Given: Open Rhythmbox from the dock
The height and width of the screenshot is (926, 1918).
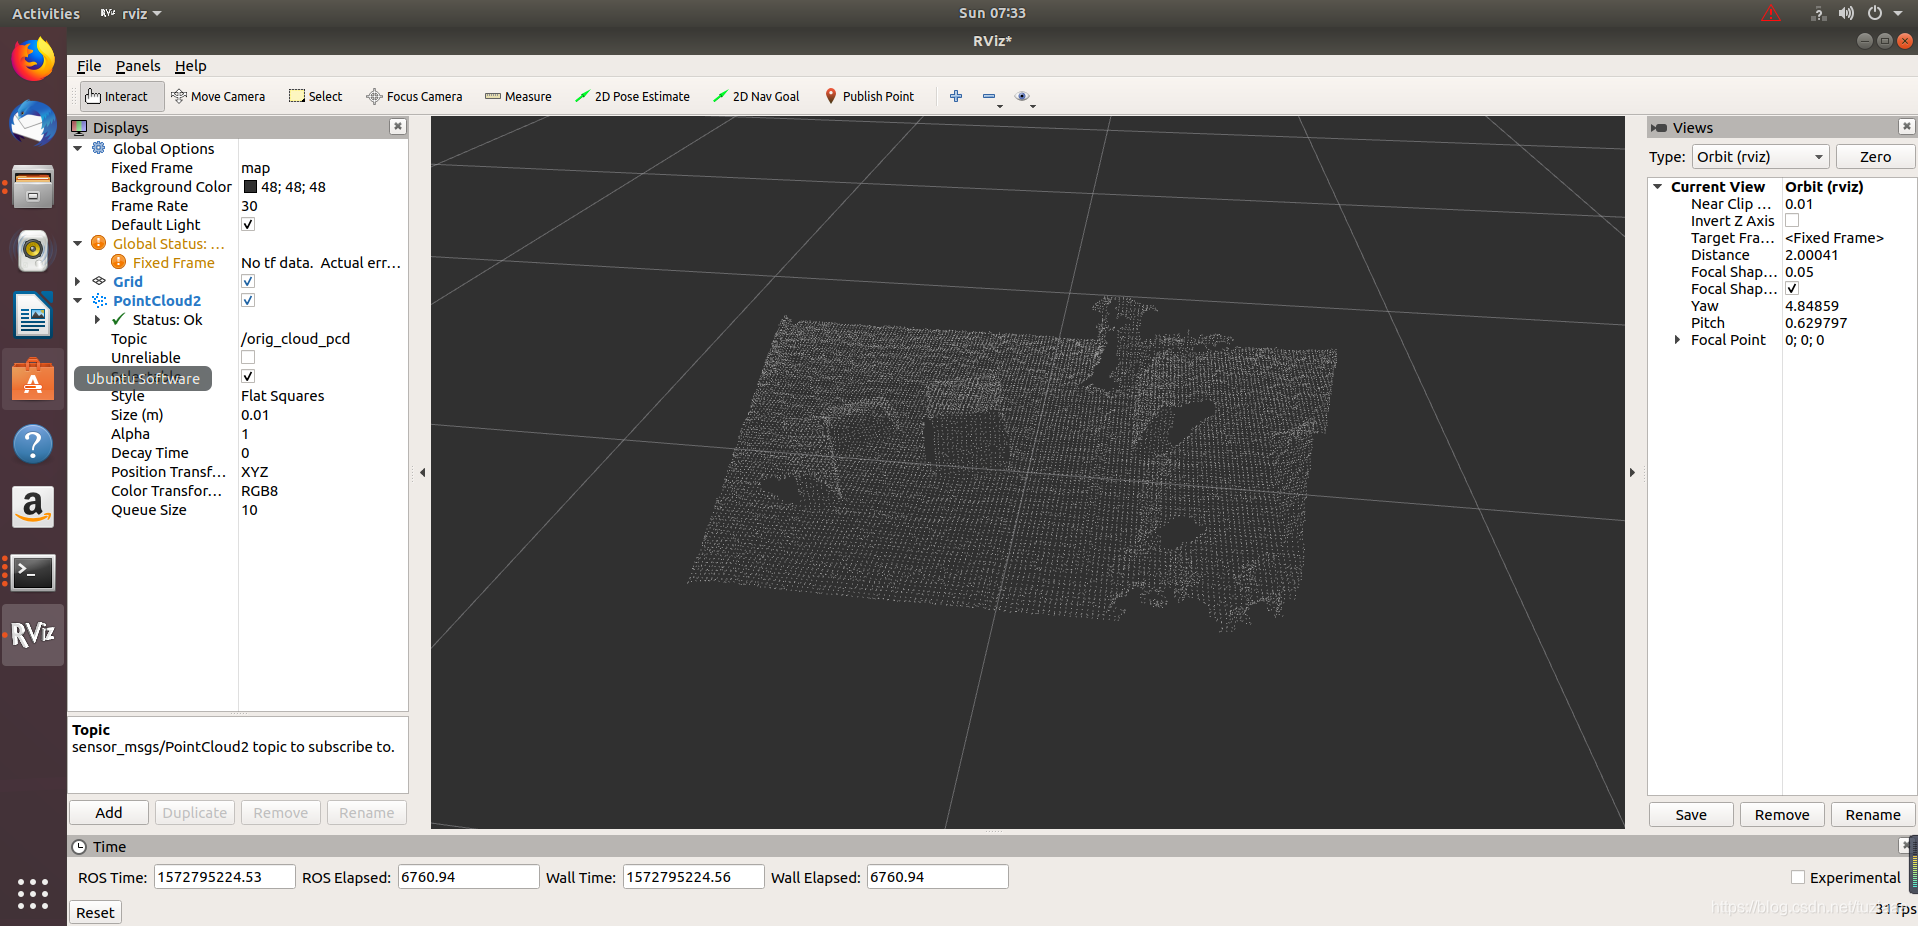Looking at the screenshot, I should [x=33, y=251].
